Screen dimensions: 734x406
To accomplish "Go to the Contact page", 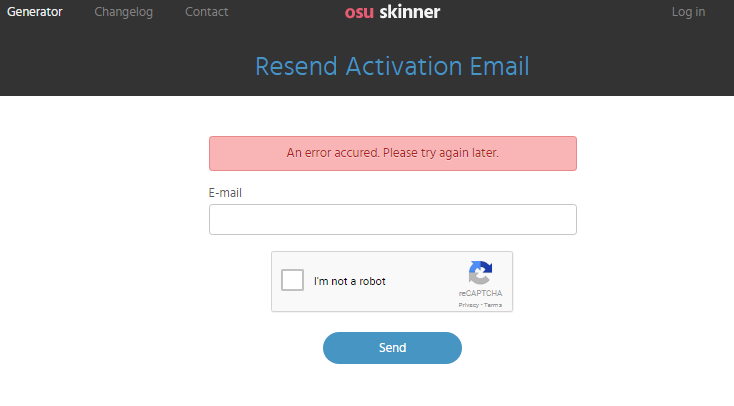I will pyautogui.click(x=206, y=12).
